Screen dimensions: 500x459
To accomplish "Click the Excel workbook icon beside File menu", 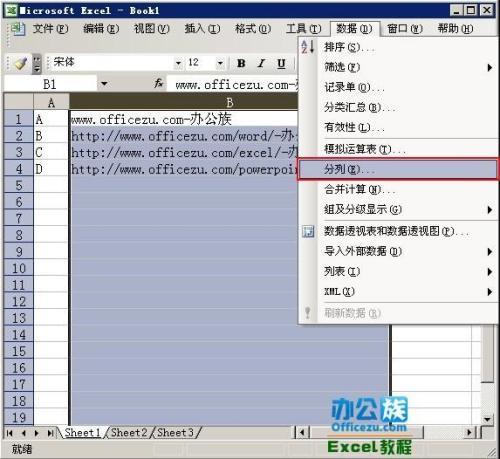I will coord(17,29).
